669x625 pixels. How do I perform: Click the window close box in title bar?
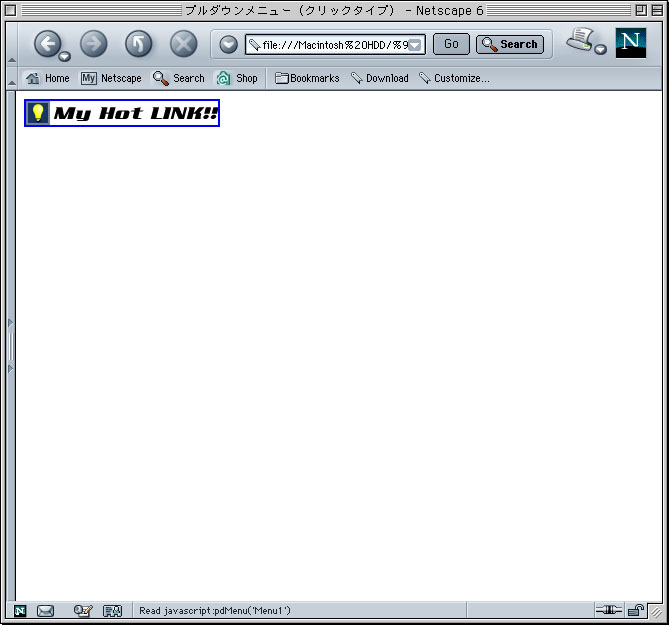pos(11,10)
